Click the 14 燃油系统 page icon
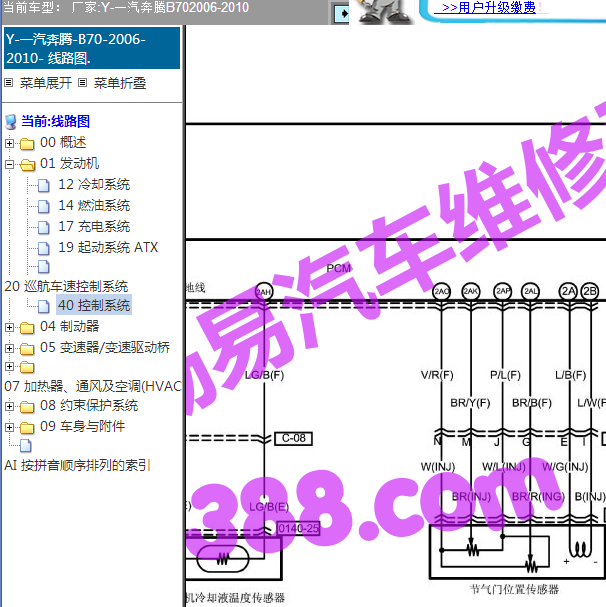 (44, 206)
